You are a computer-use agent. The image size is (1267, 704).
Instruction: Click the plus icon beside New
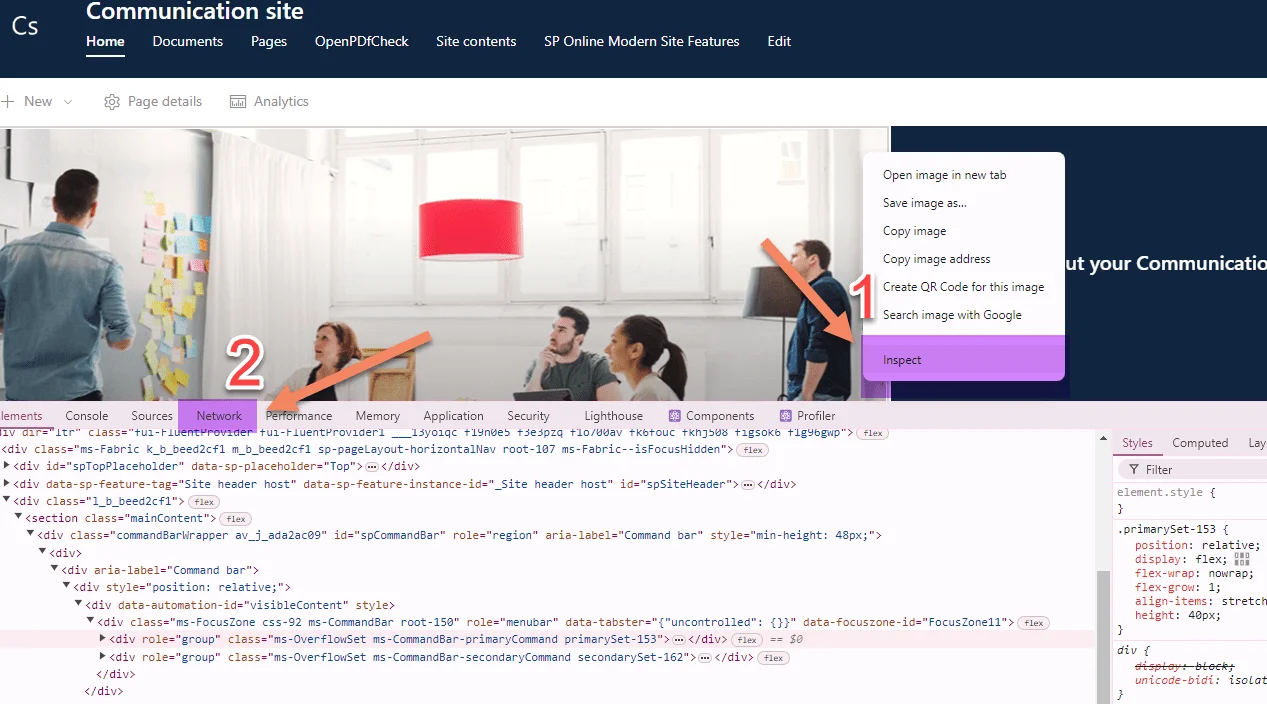pyautogui.click(x=9, y=102)
